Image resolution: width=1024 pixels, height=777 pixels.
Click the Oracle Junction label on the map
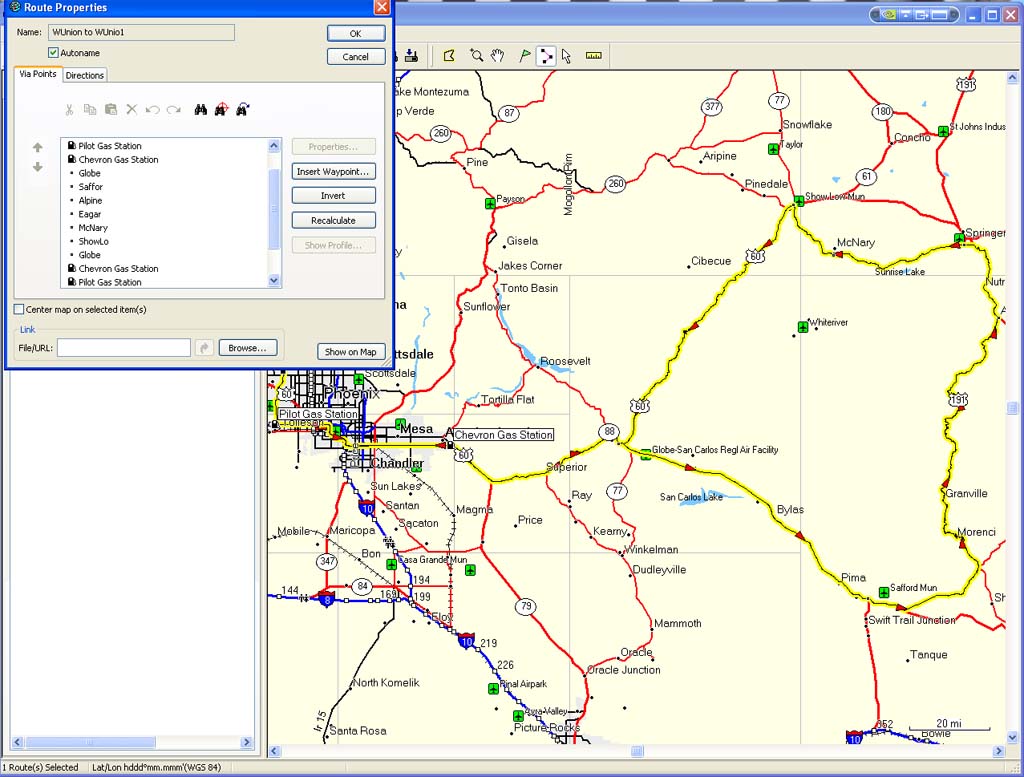coord(624,670)
